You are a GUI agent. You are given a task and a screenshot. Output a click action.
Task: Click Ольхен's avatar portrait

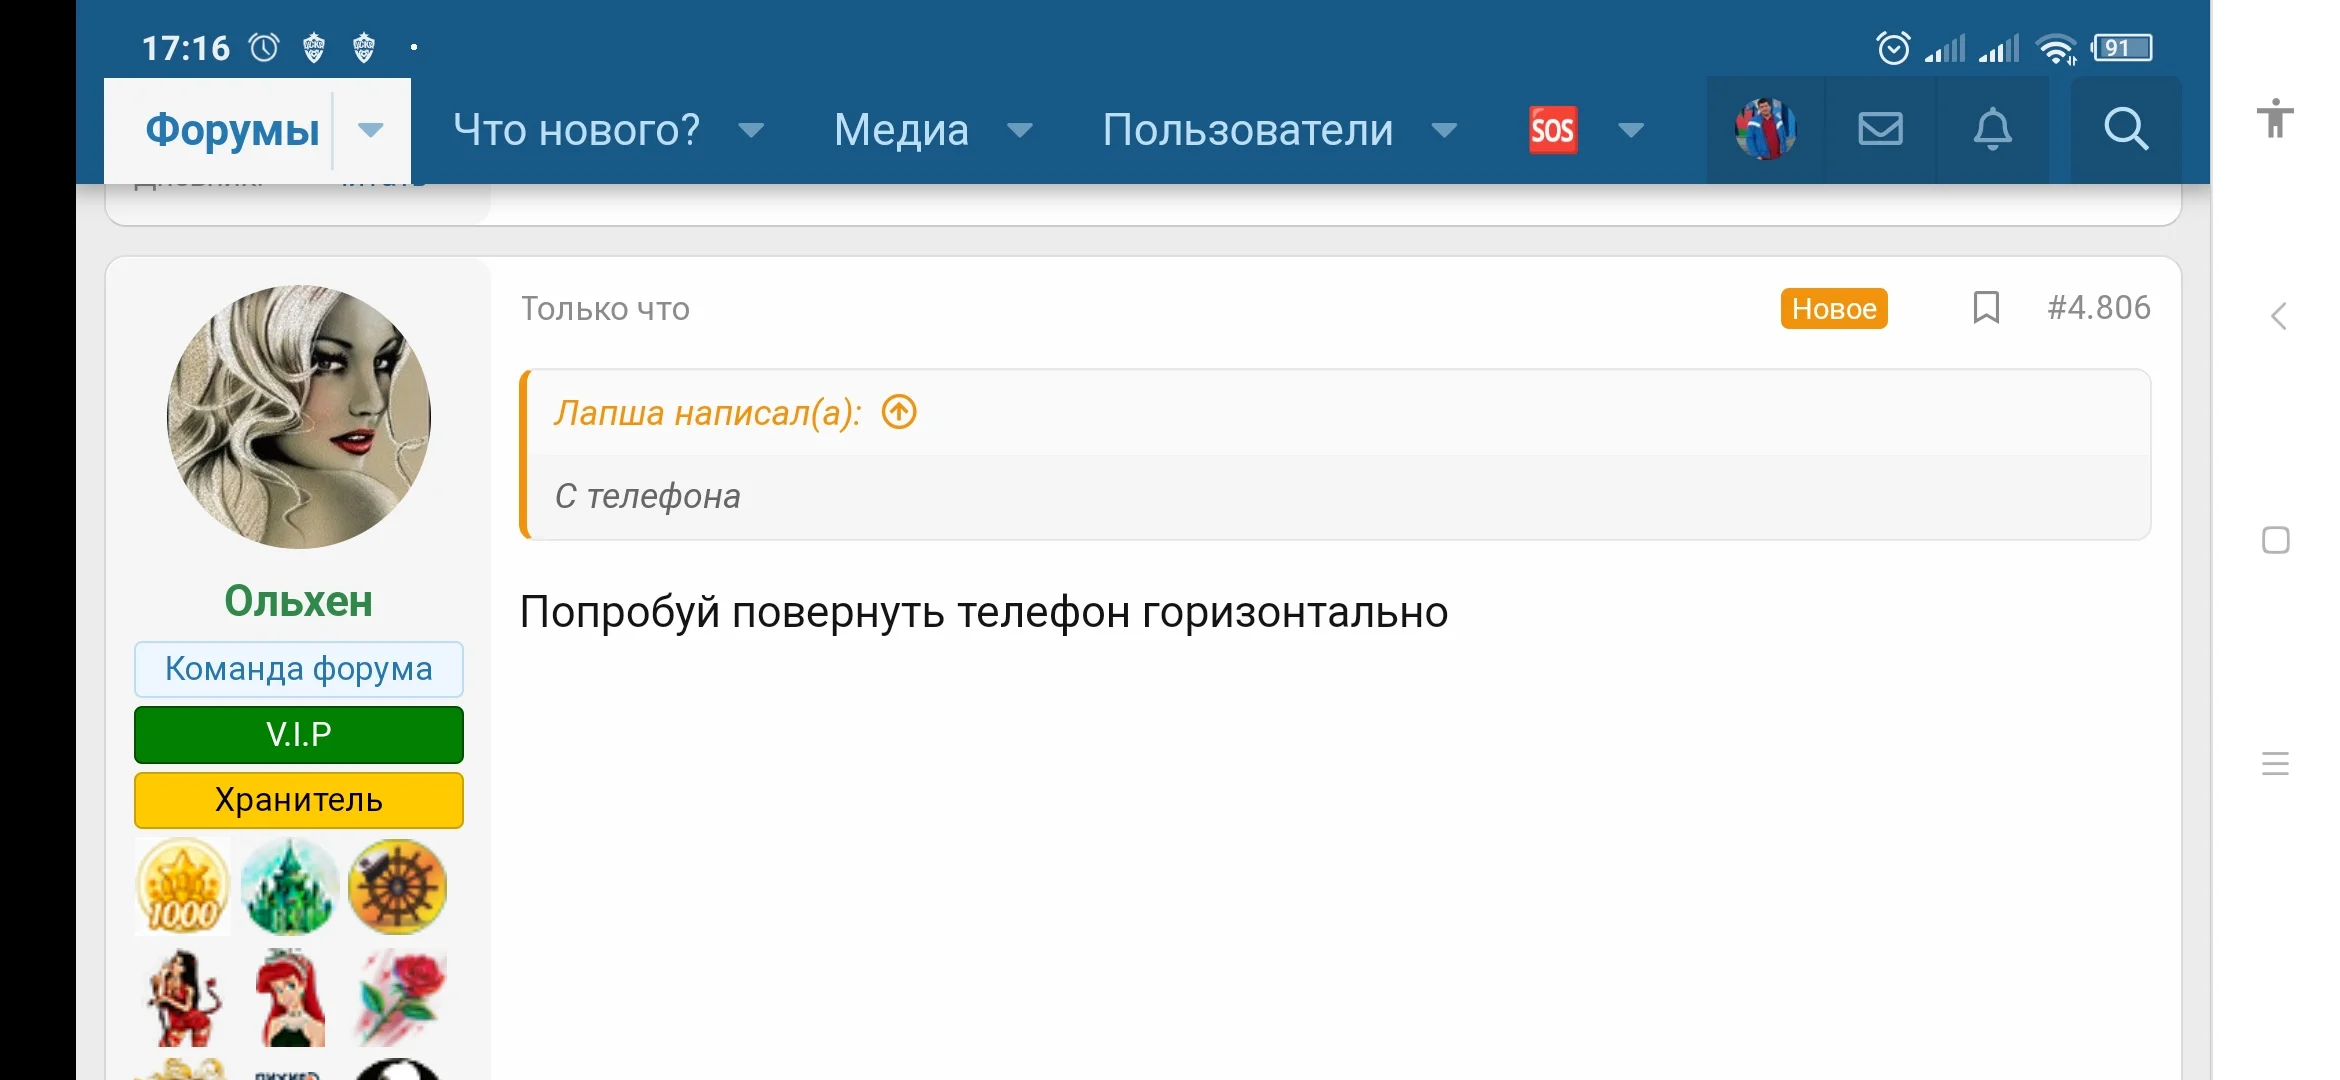pyautogui.click(x=299, y=417)
